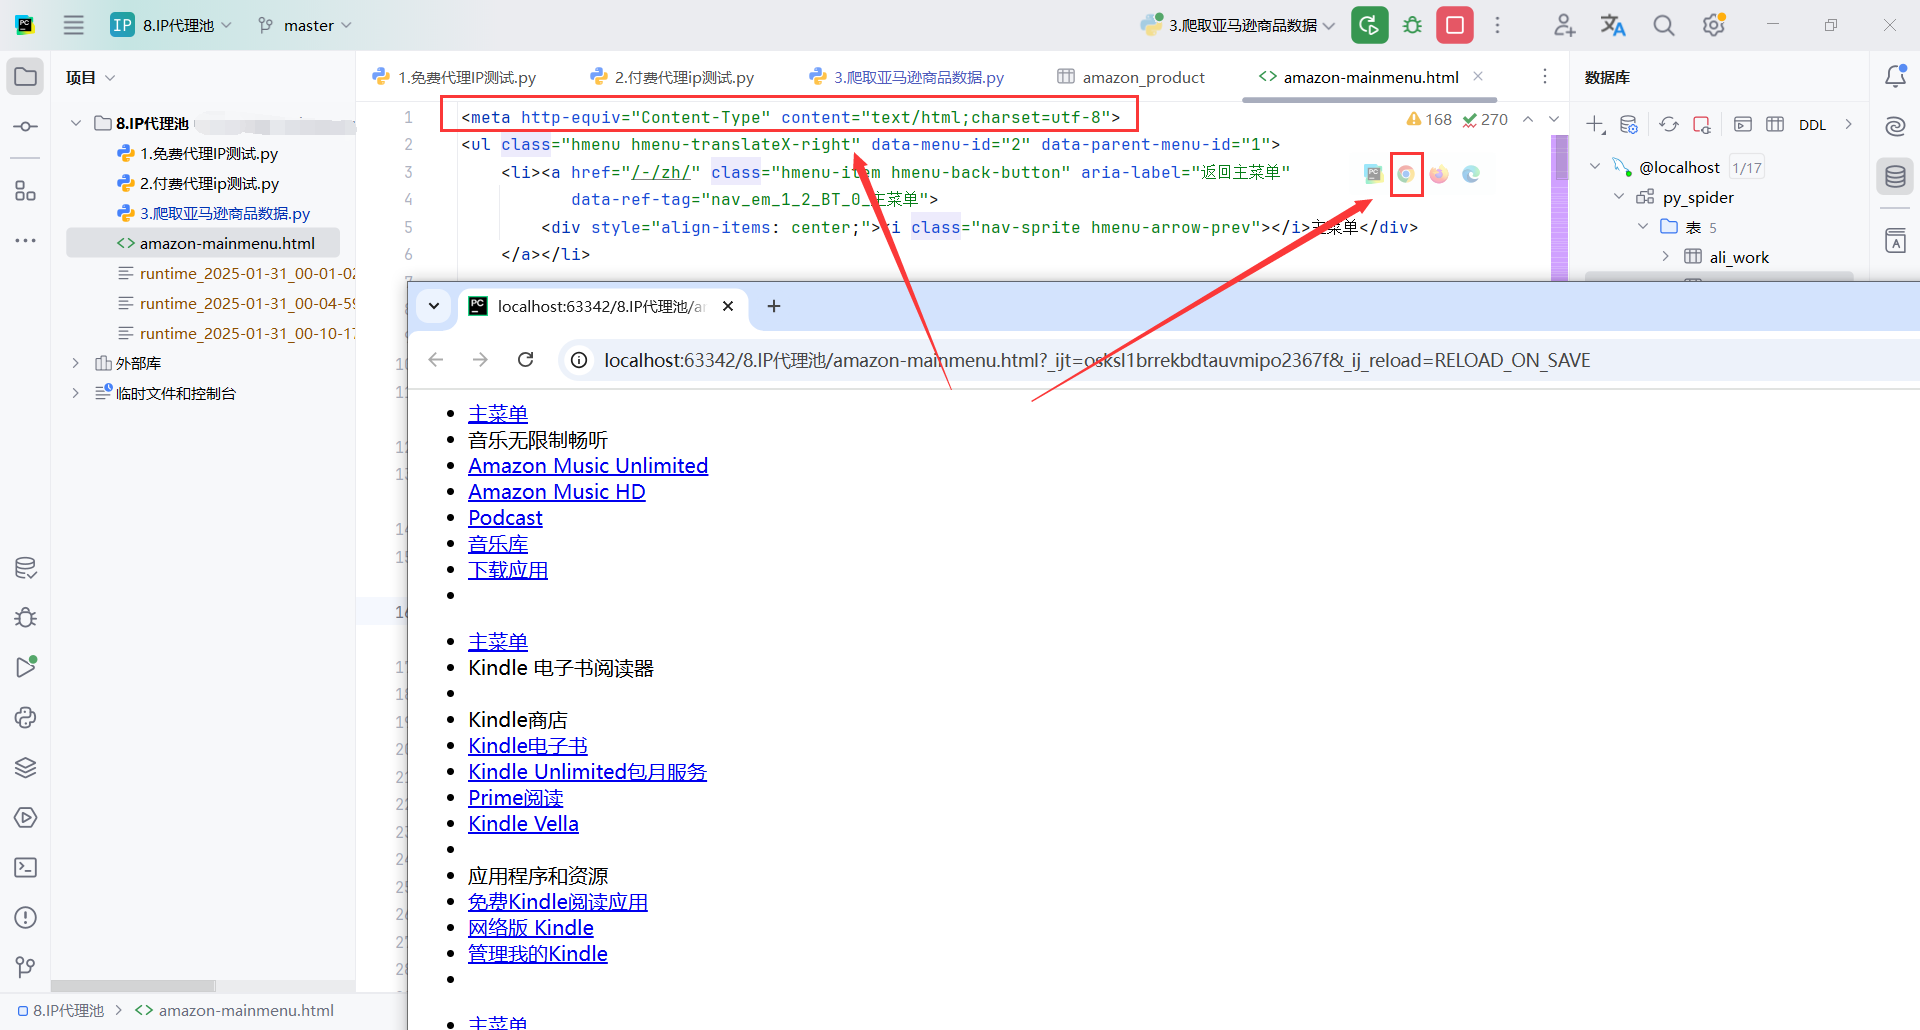This screenshot has width=1920, height=1030.
Task: Open the Commit tool window icon
Action: point(25,127)
